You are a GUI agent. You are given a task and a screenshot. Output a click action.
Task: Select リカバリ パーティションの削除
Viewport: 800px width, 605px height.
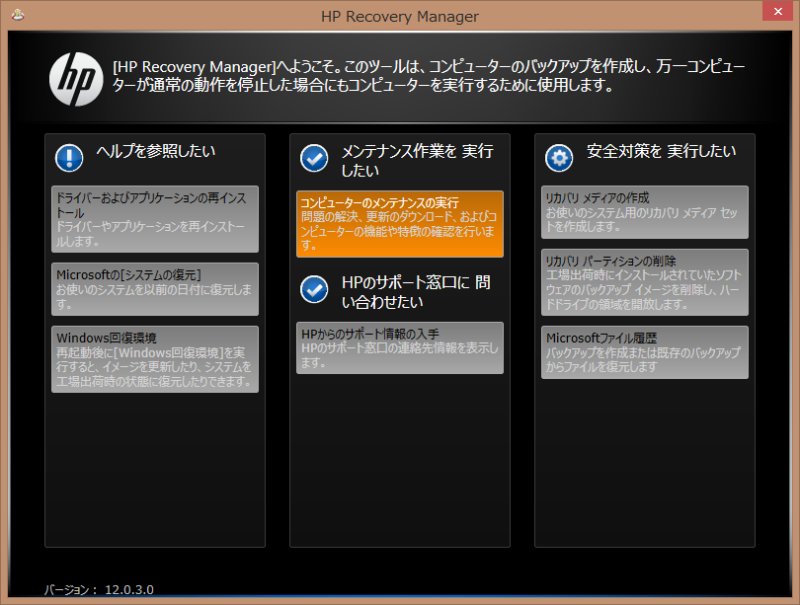645,283
